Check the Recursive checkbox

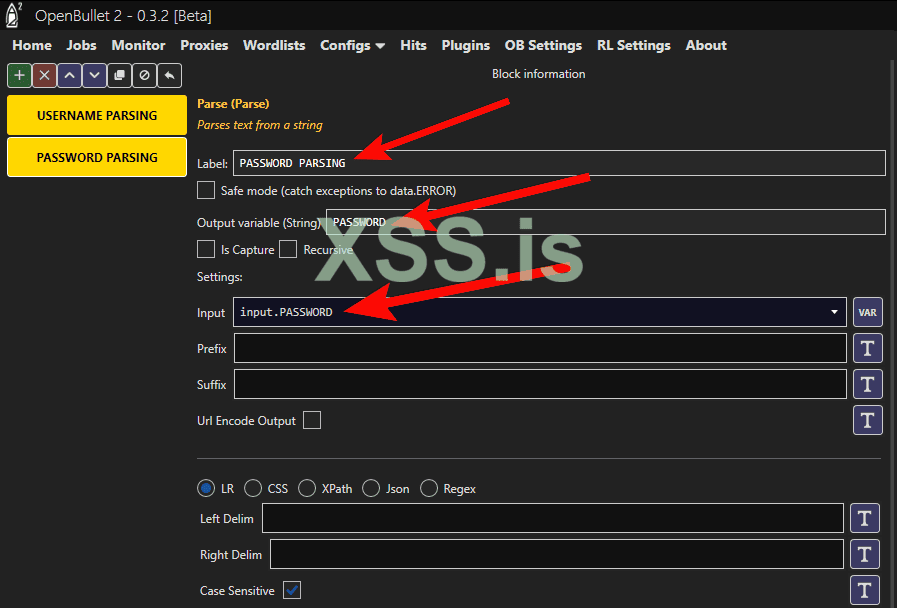click(288, 249)
